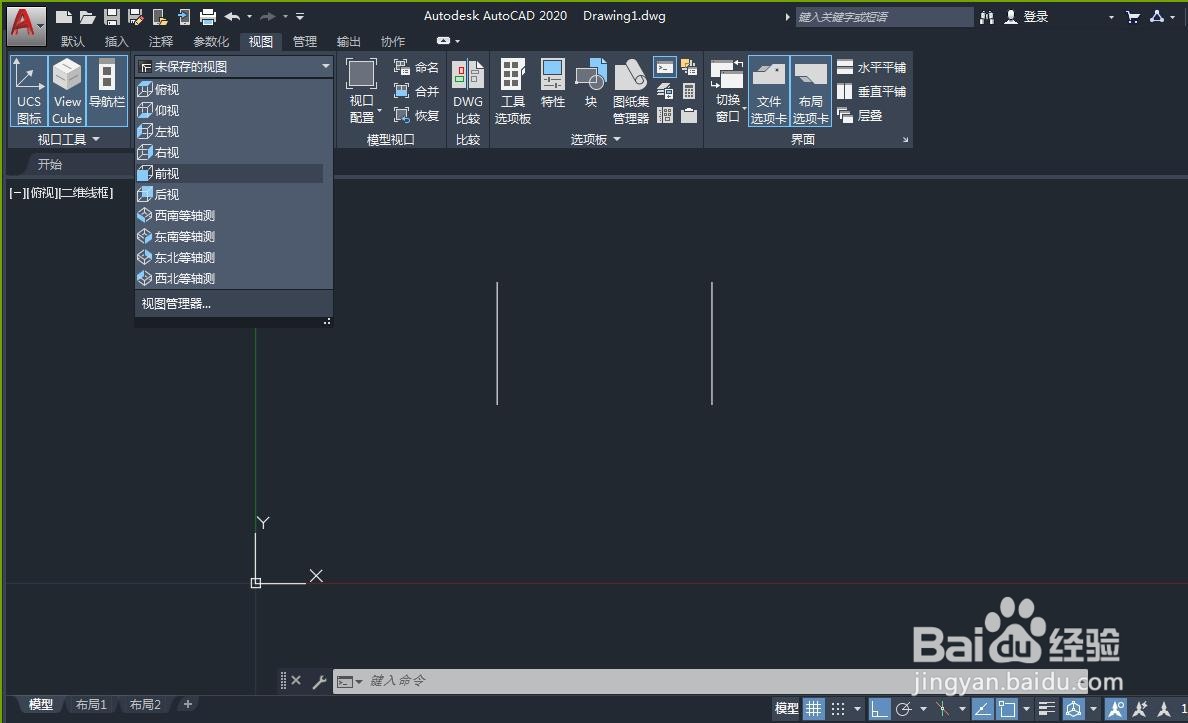Screen dimensions: 1188x723
Task: Switch to the 默认 ribbon tab
Action: coord(73,42)
